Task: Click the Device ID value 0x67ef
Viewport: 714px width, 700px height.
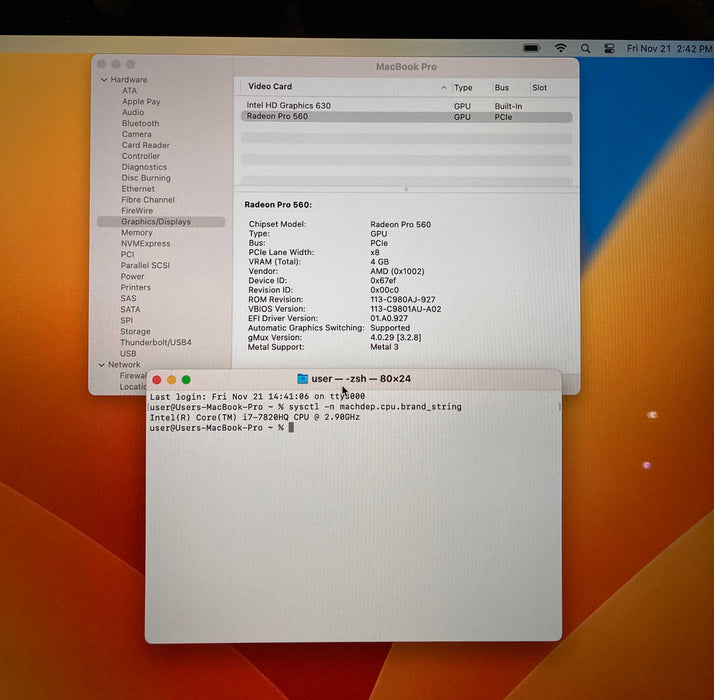Action: (383, 281)
